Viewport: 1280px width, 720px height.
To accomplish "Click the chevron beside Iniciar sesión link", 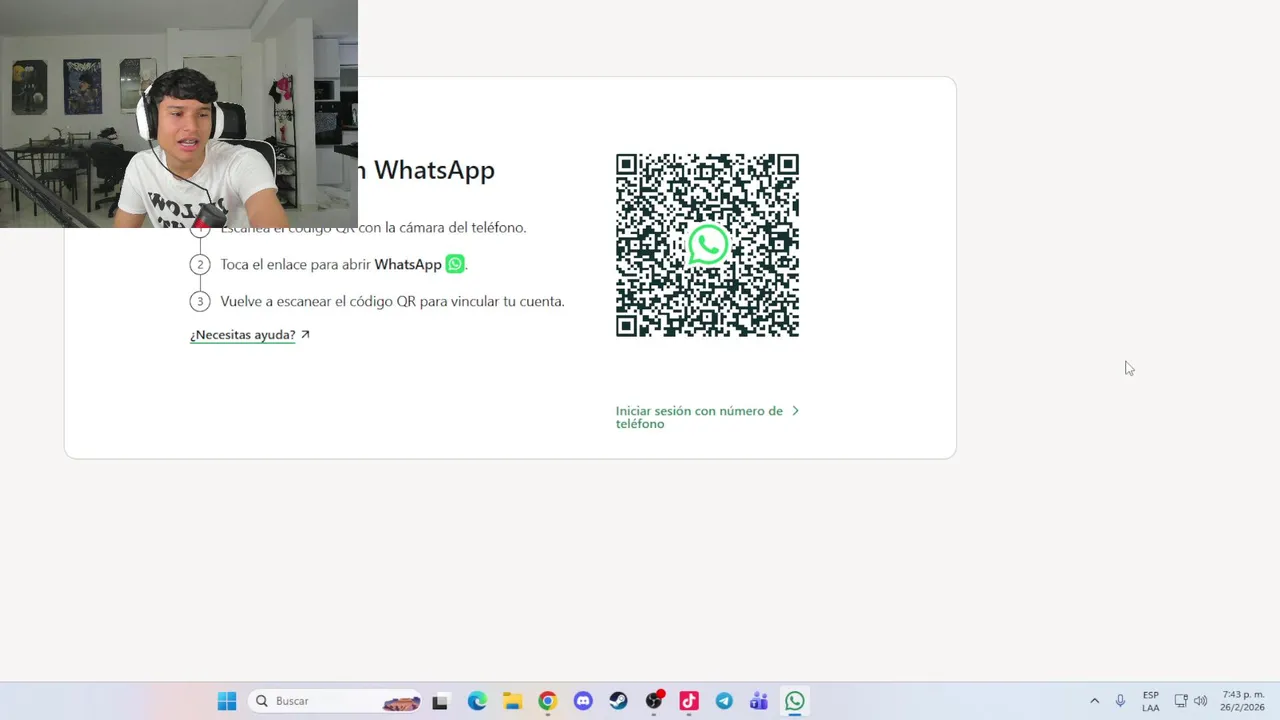I will point(795,411).
